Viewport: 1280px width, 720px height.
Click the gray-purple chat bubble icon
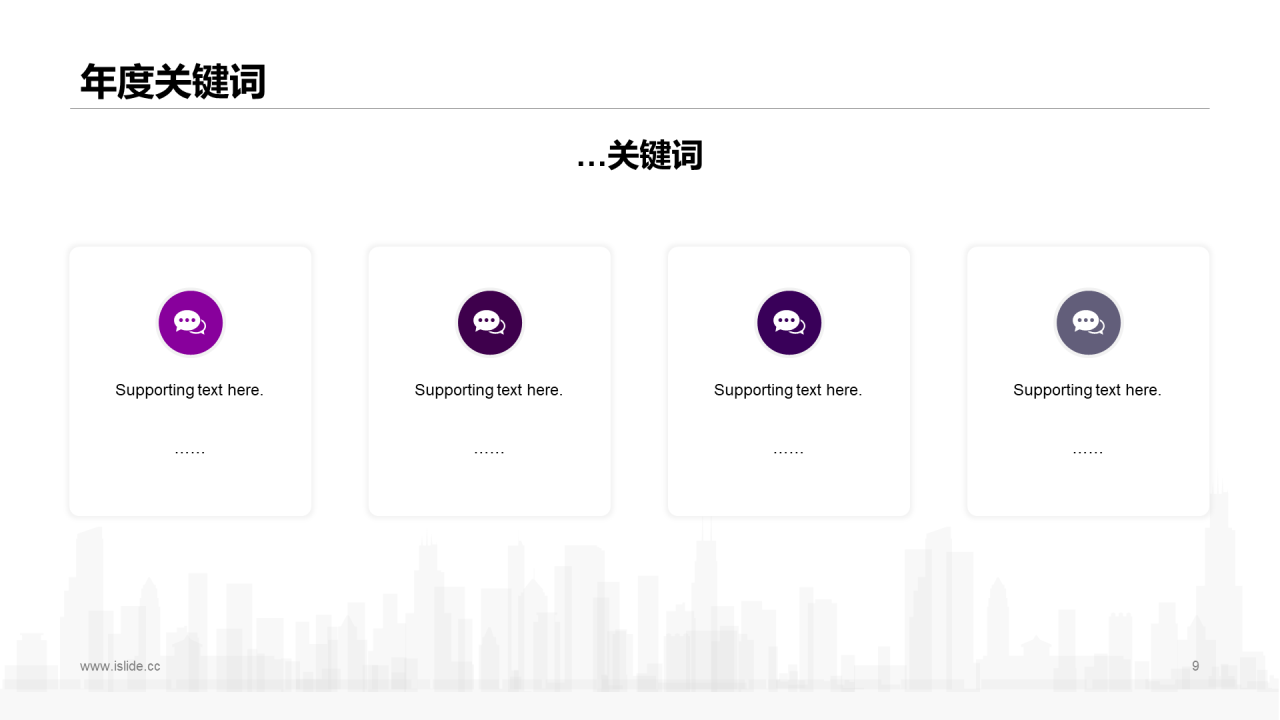pyautogui.click(x=1088, y=323)
